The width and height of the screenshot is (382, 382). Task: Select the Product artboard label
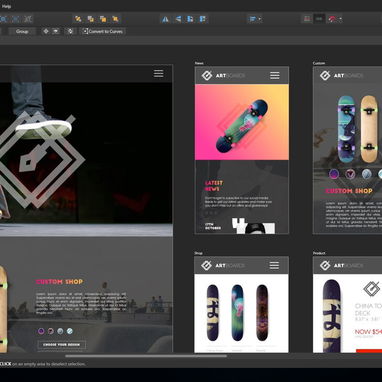(319, 253)
